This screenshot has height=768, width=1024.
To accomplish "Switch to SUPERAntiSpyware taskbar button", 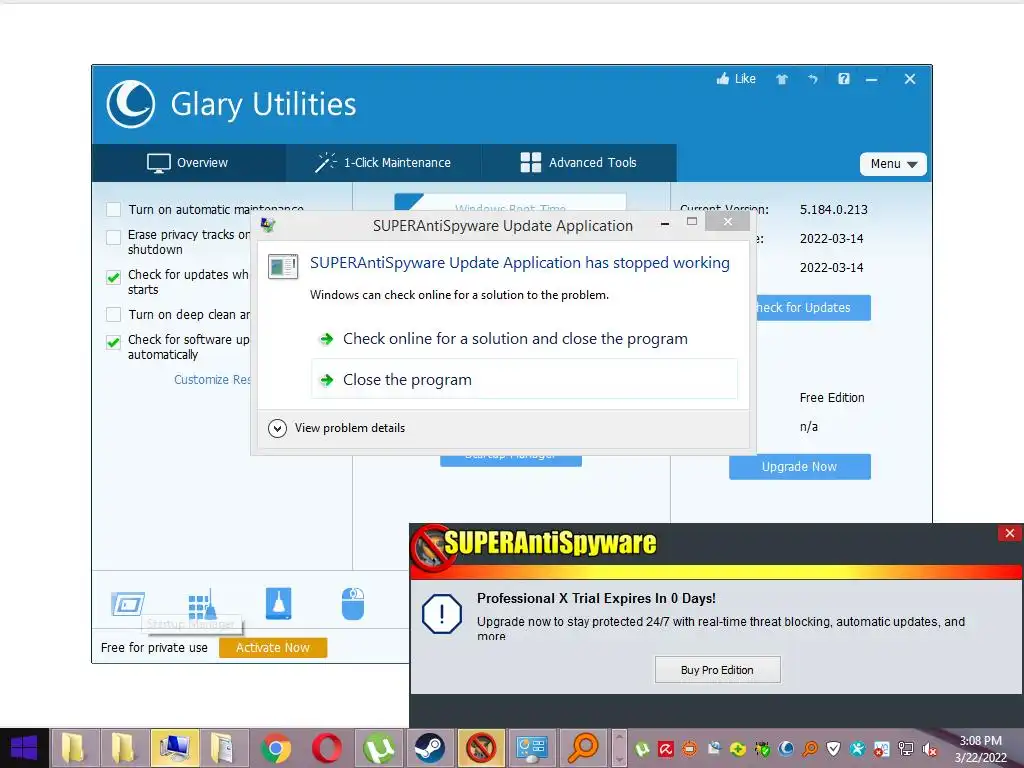I will 481,748.
